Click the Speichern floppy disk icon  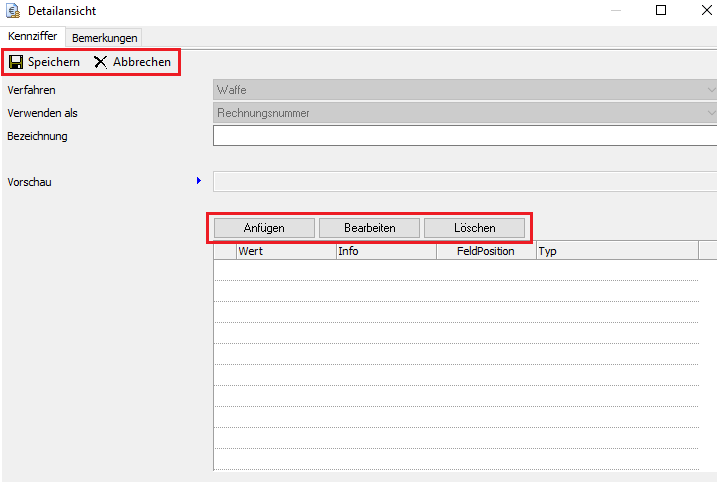click(16, 62)
